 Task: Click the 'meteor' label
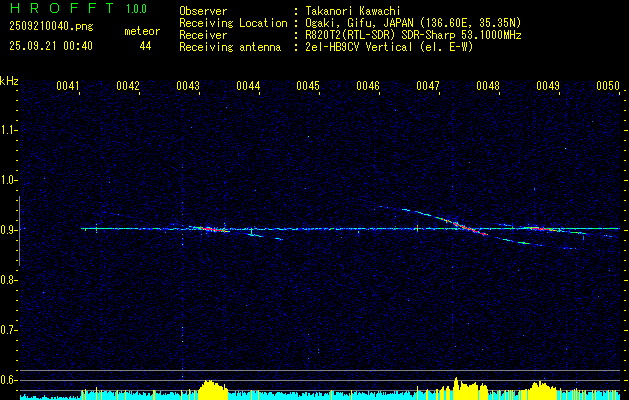[x=142, y=31]
